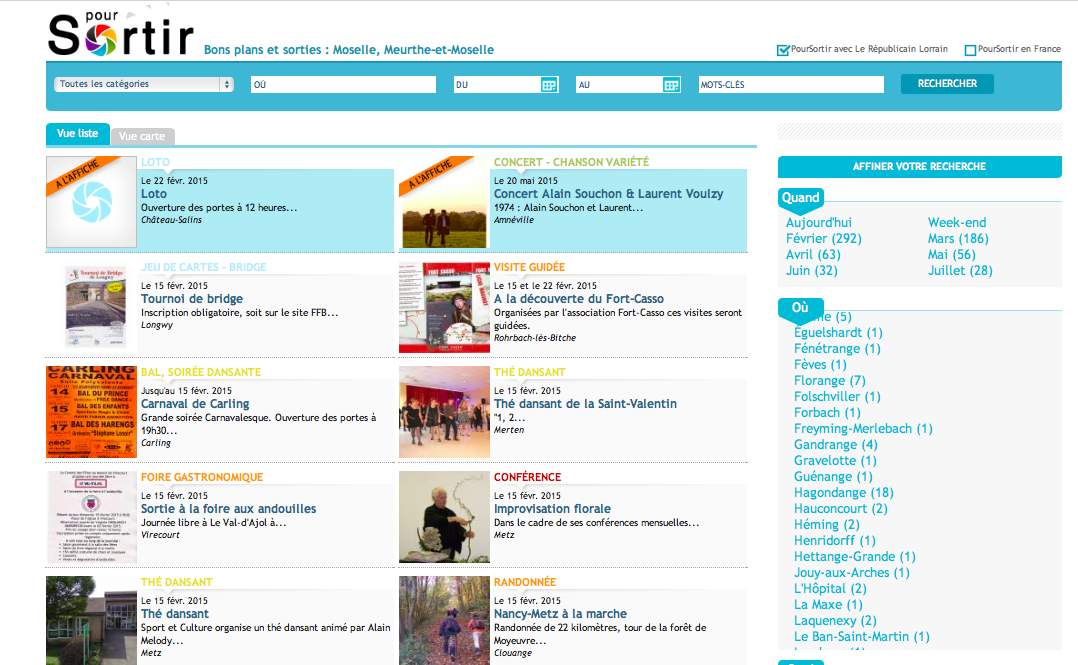Screen dimensions: 1078x665
Task: Filter events by Avril (63)
Action: [813, 254]
